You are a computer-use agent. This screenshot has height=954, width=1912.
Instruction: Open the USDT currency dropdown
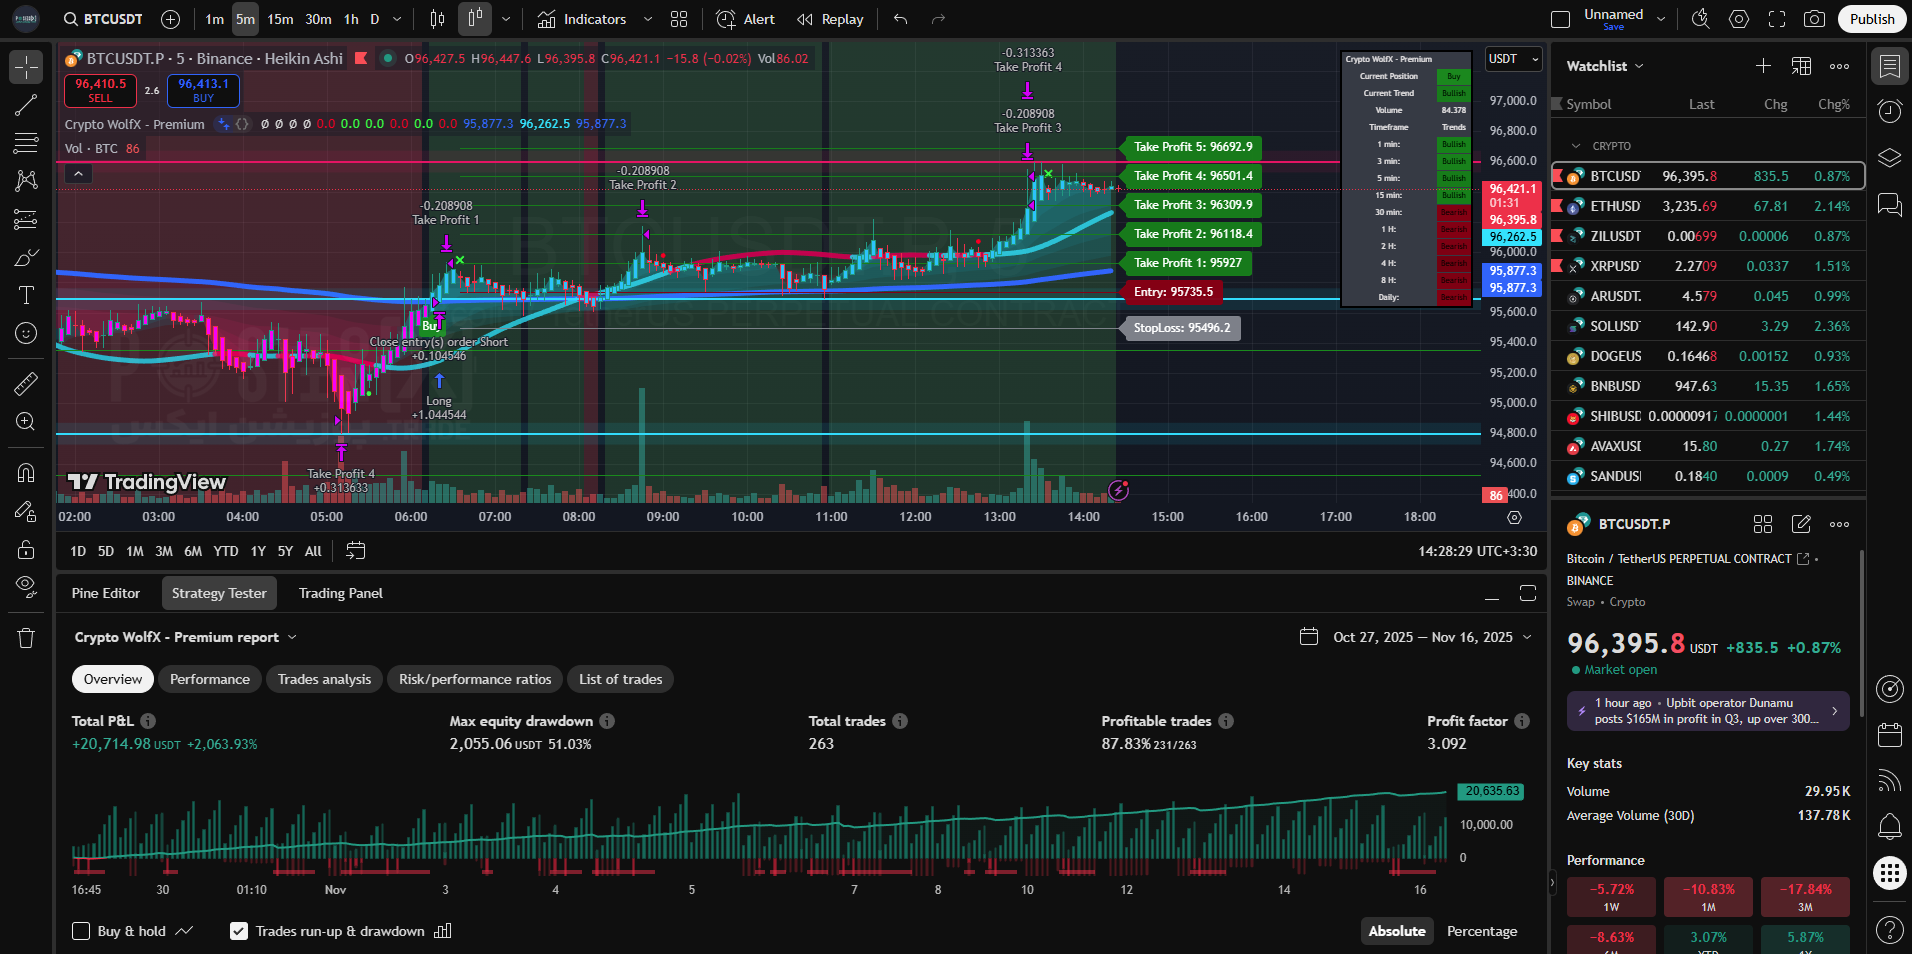point(1513,59)
